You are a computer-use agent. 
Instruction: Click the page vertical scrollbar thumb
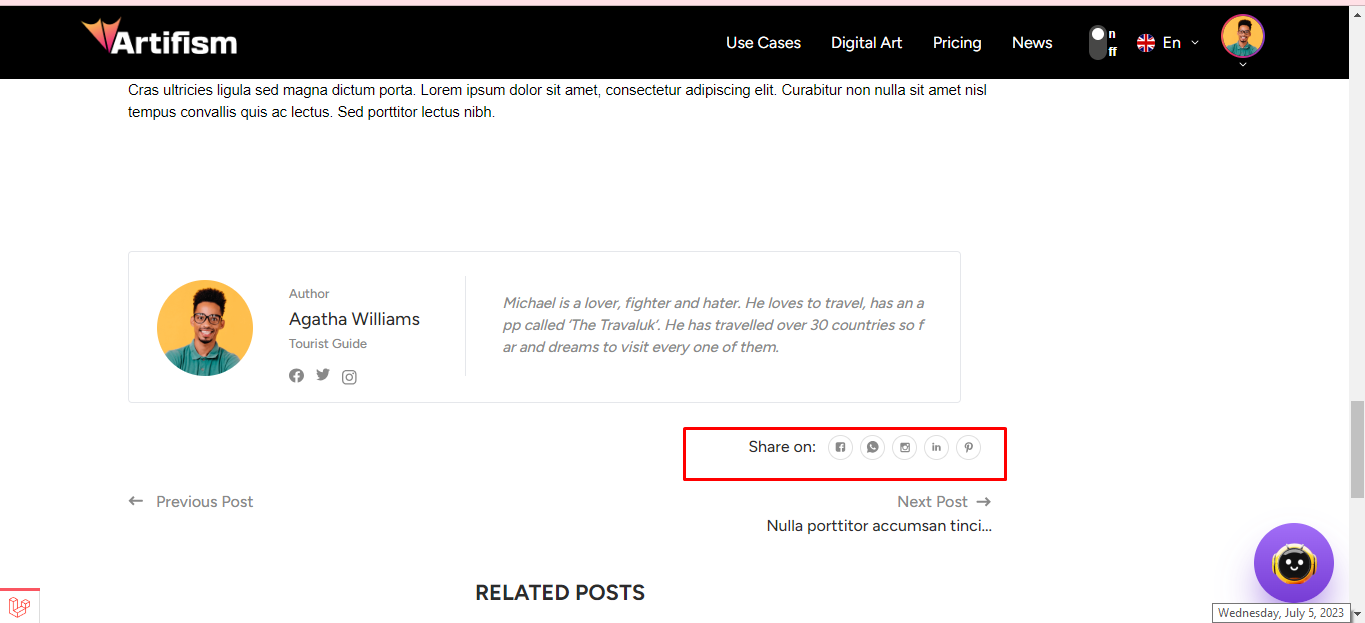click(1357, 449)
